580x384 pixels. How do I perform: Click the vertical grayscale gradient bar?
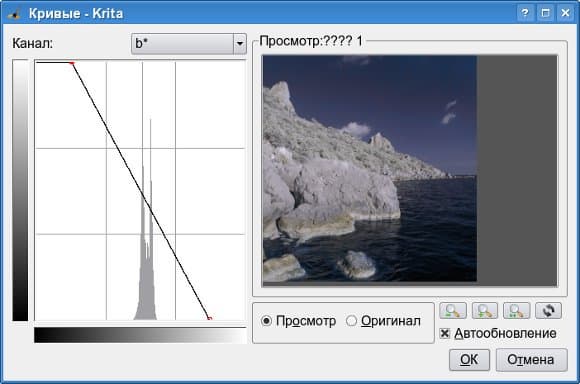pyautogui.click(x=20, y=190)
